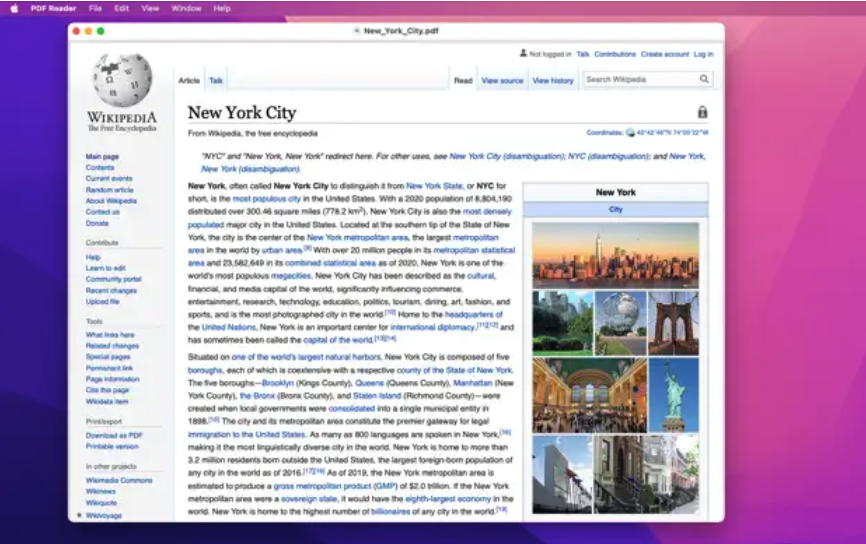Click the PDF document icon in title bar
Image resolution: width=866 pixels, height=544 pixels.
click(357, 31)
